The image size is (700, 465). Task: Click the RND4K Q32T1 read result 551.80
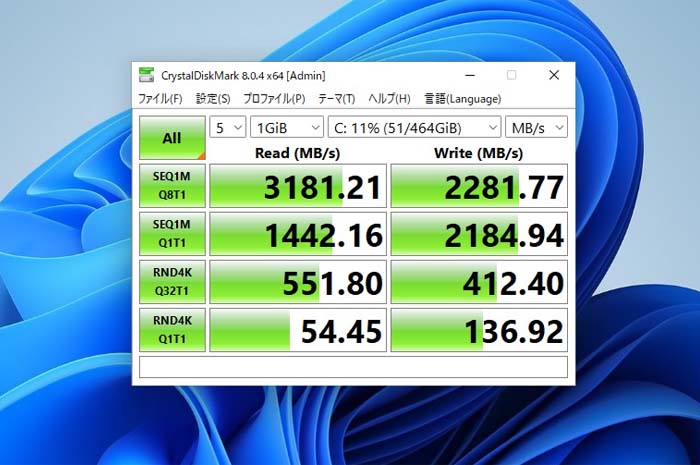click(x=298, y=282)
